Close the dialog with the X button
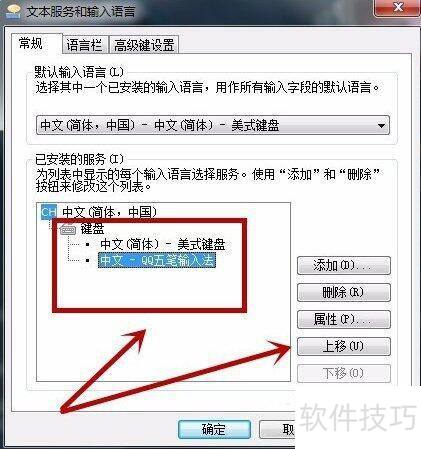The height and width of the screenshot is (449, 421). (x=398, y=7)
